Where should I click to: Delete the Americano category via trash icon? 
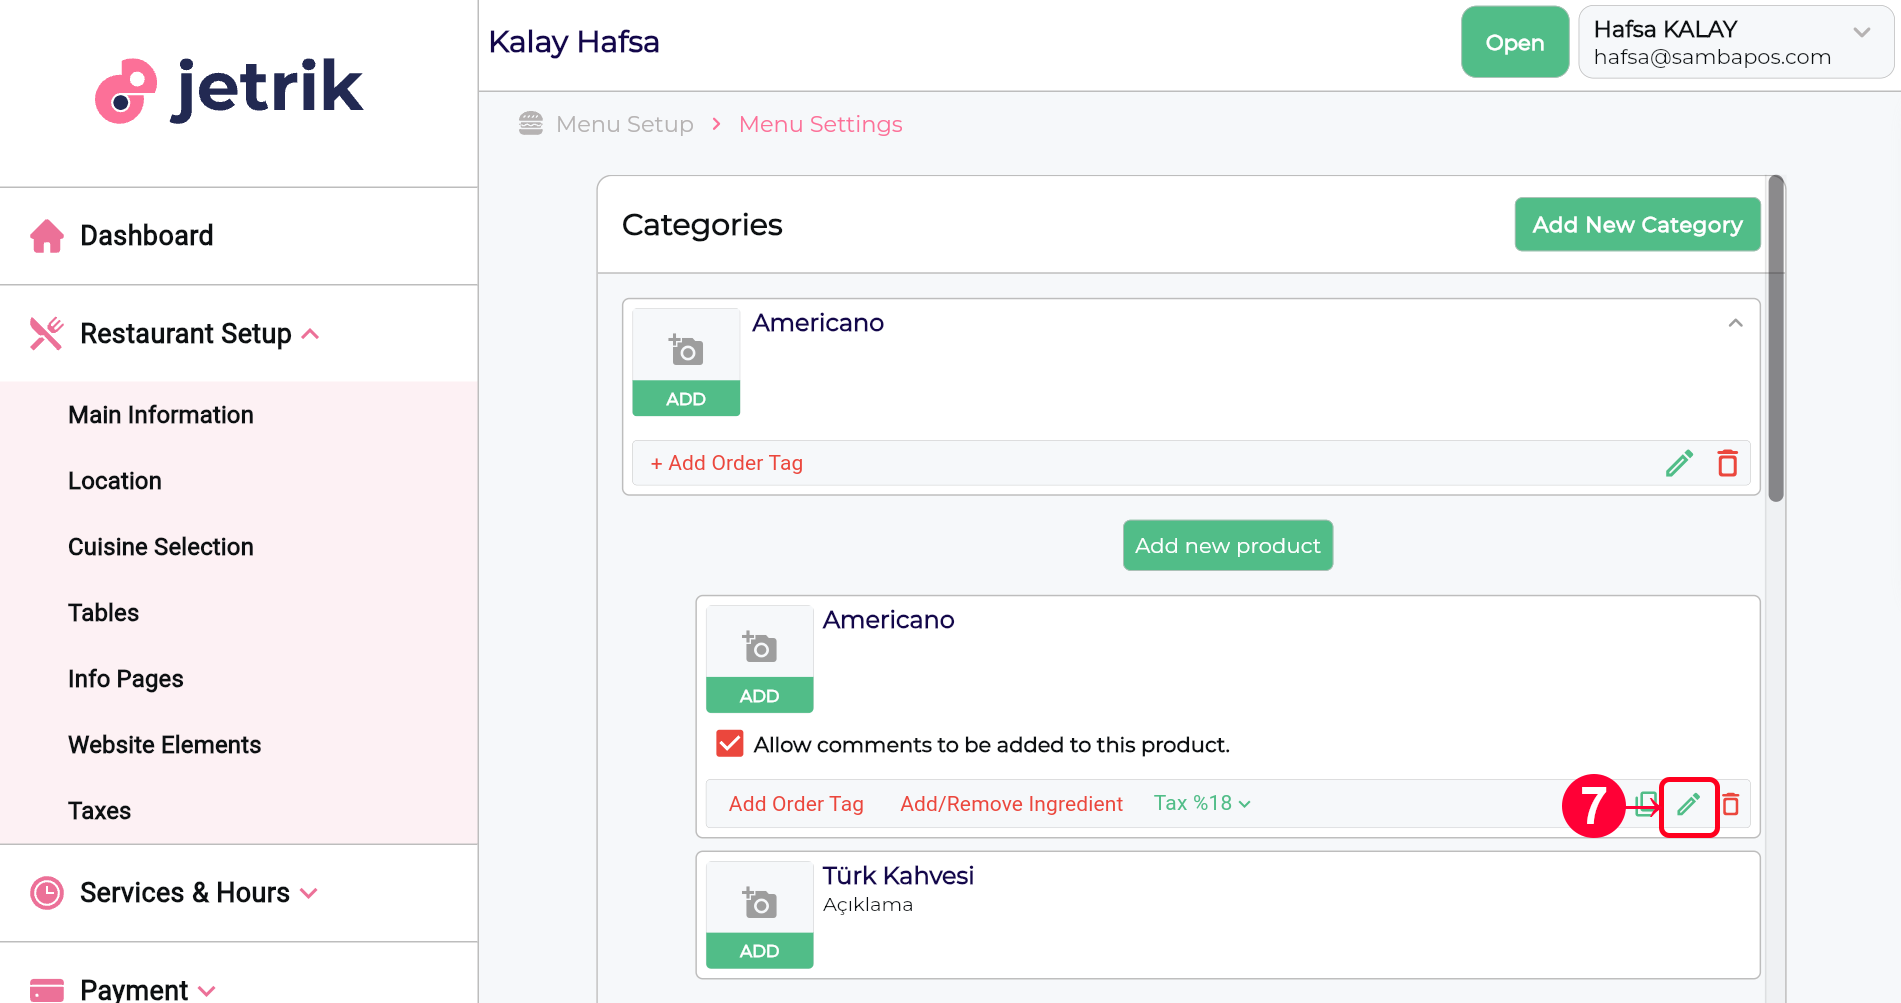click(x=1727, y=463)
